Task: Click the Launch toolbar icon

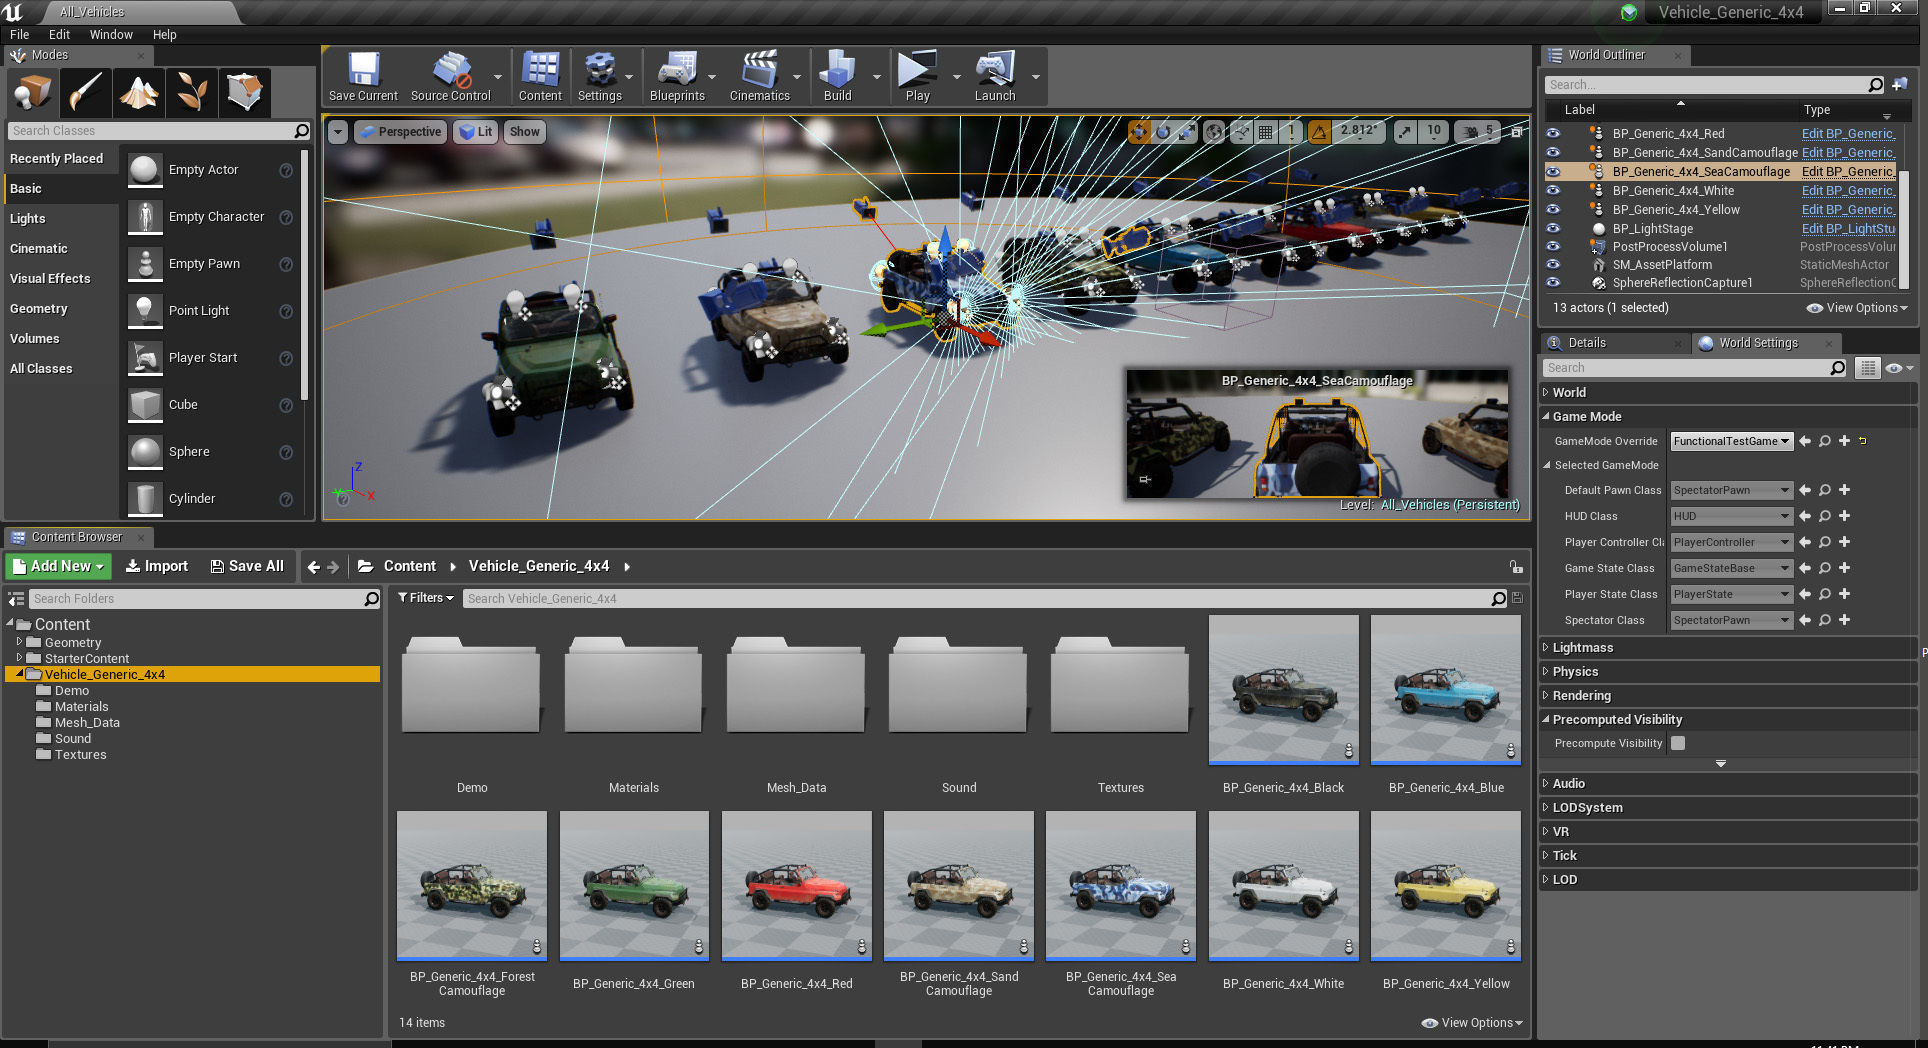Action: (995, 77)
